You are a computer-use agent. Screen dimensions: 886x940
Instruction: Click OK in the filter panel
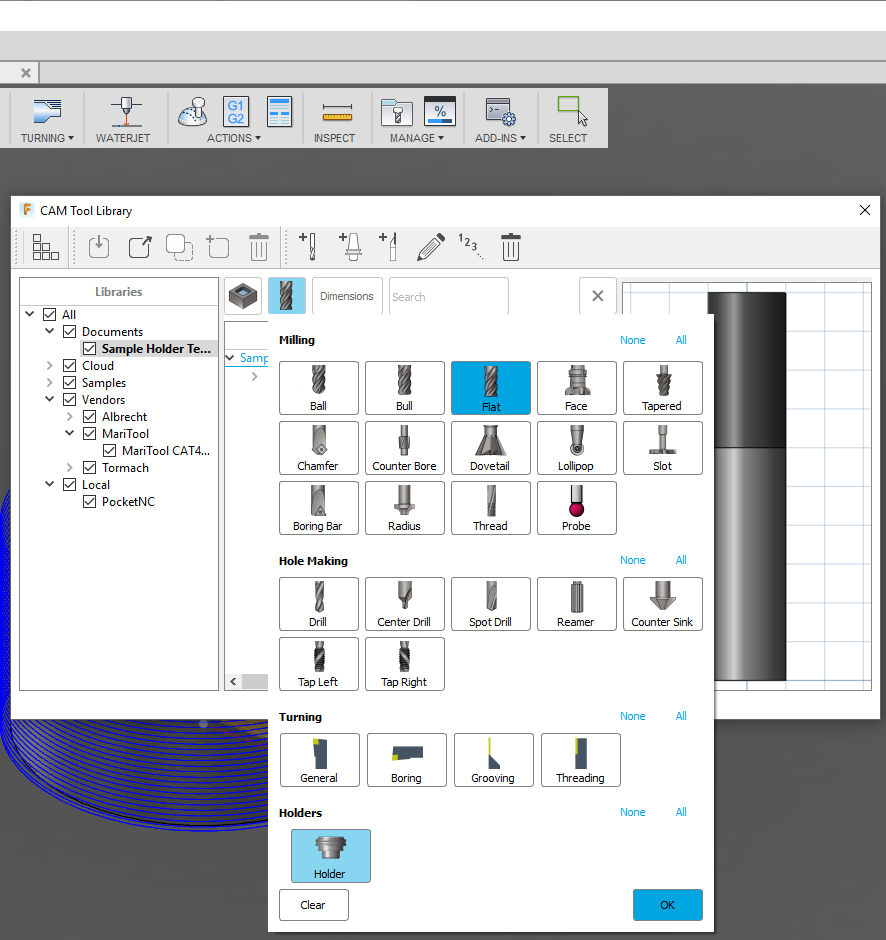[668, 905]
